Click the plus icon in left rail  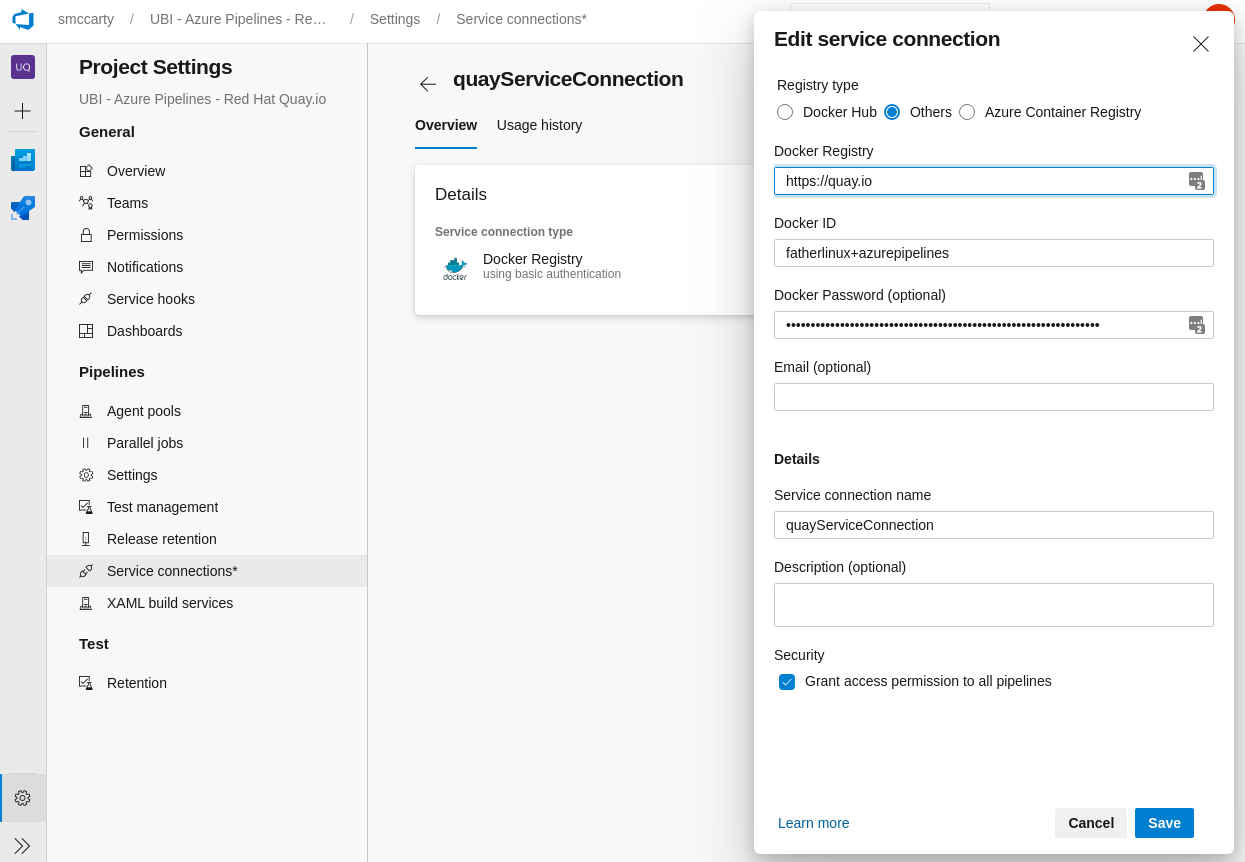tap(22, 111)
